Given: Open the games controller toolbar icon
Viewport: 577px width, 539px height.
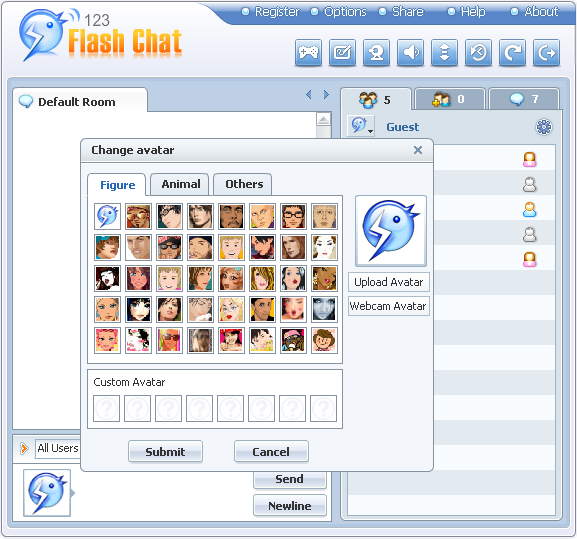Looking at the screenshot, I should coord(308,53).
